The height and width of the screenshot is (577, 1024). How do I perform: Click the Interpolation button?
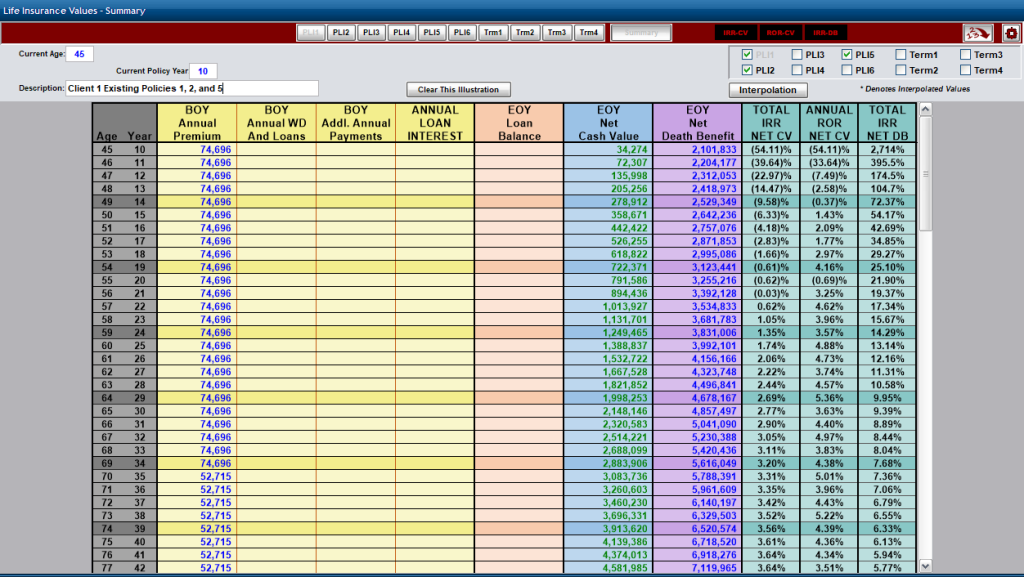pyautogui.click(x=768, y=90)
